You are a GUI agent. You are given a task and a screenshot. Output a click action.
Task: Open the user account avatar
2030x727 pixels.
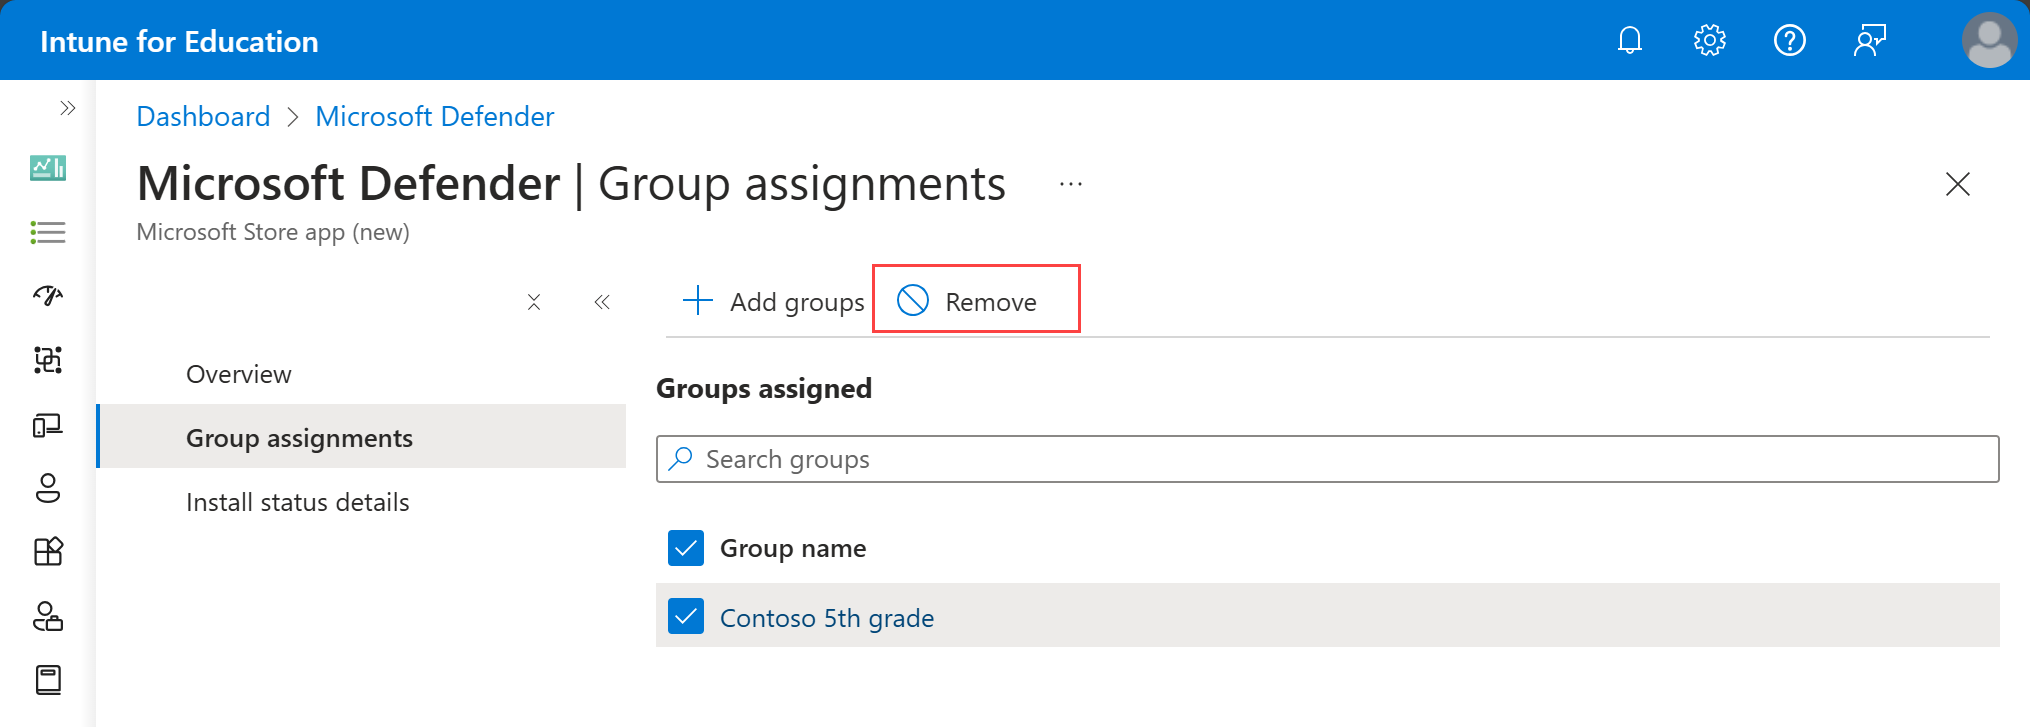[1990, 40]
